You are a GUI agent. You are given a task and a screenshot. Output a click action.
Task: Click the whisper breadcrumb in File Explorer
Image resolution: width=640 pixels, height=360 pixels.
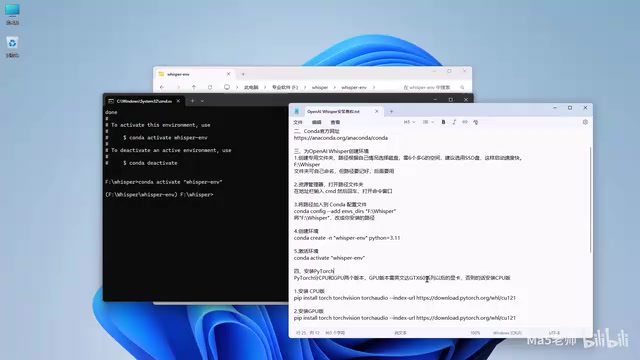tap(320, 88)
